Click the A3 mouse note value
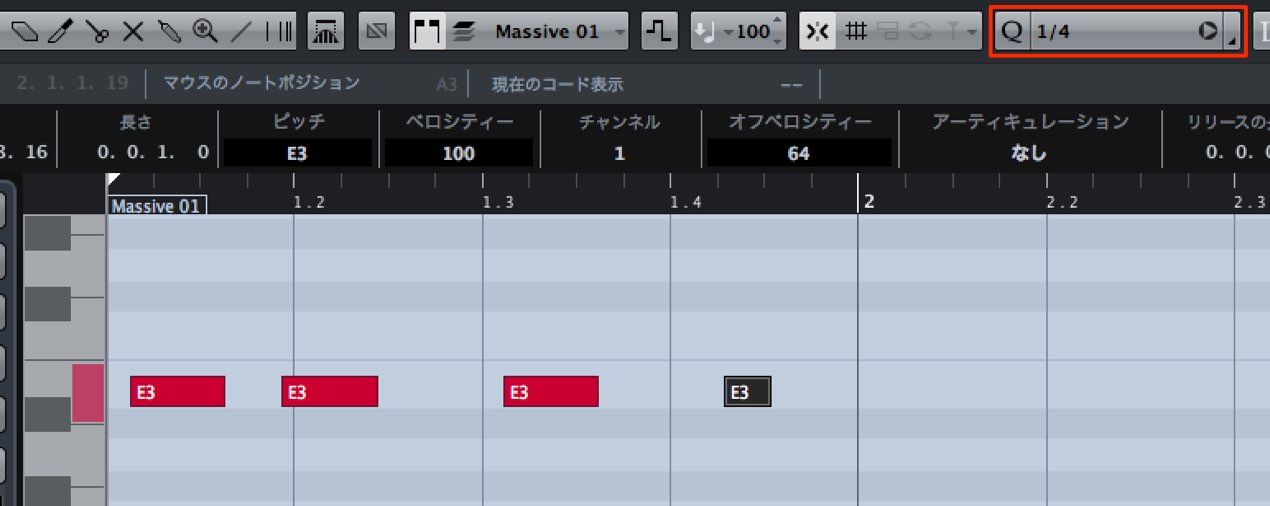 click(x=446, y=84)
